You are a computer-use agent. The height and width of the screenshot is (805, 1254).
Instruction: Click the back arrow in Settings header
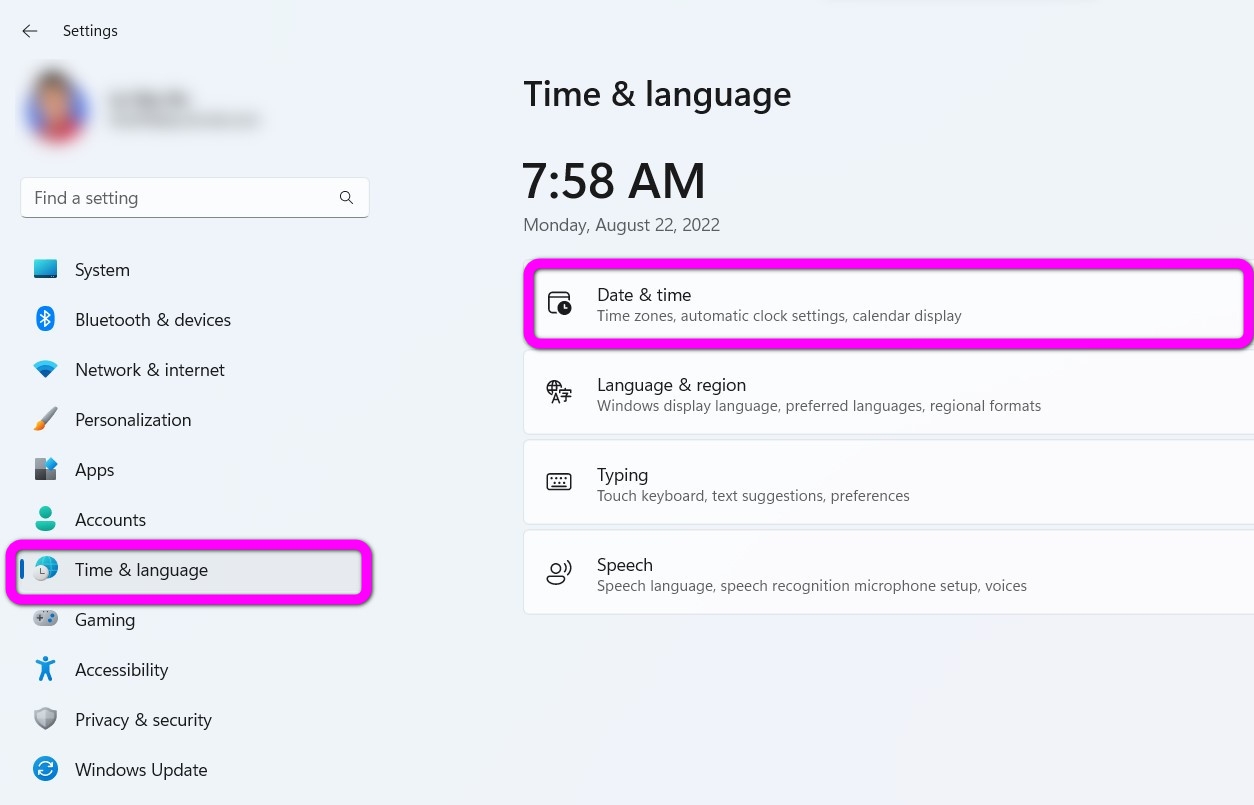(30, 31)
